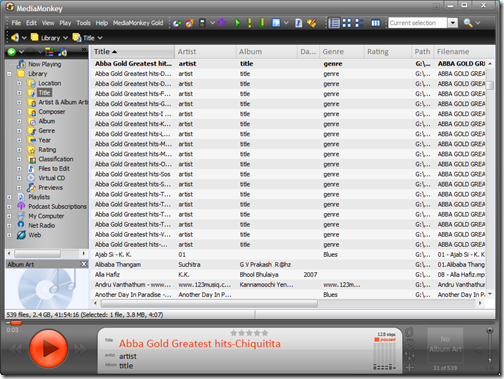
Task: Skip to previous track in player
Action: (x=15, y=350)
